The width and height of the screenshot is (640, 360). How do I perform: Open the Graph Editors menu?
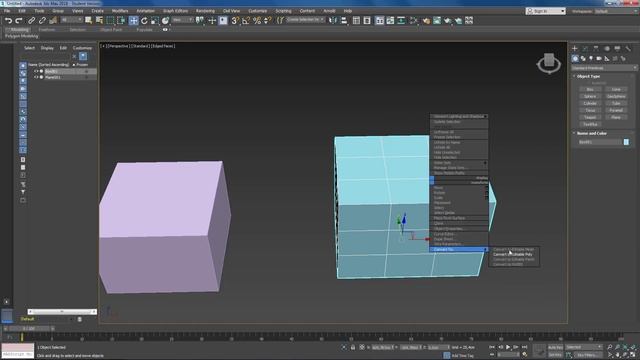tap(176, 11)
